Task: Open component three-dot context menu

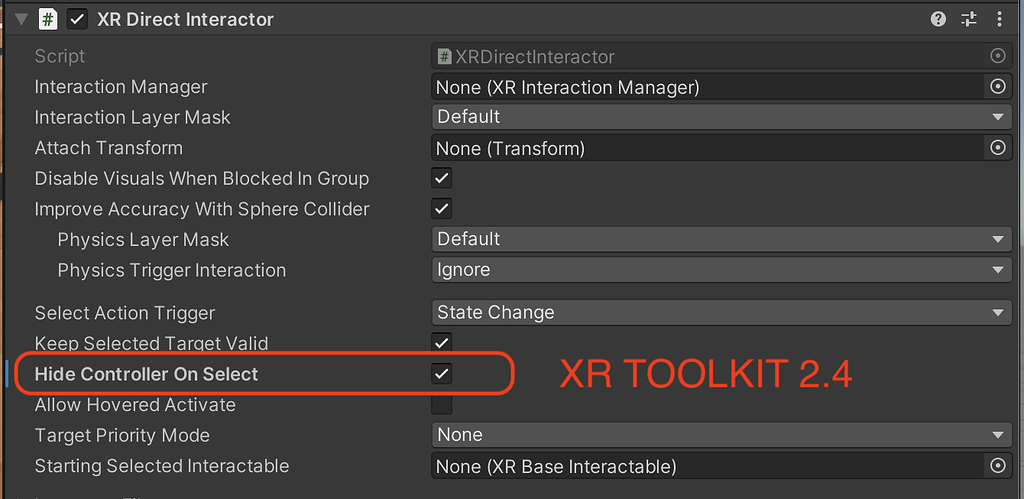Action: click(x=999, y=19)
